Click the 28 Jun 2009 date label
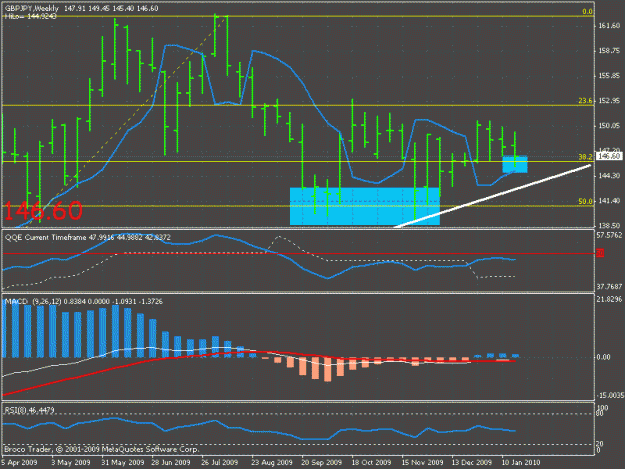This screenshot has height=469, width=625. coord(171,463)
